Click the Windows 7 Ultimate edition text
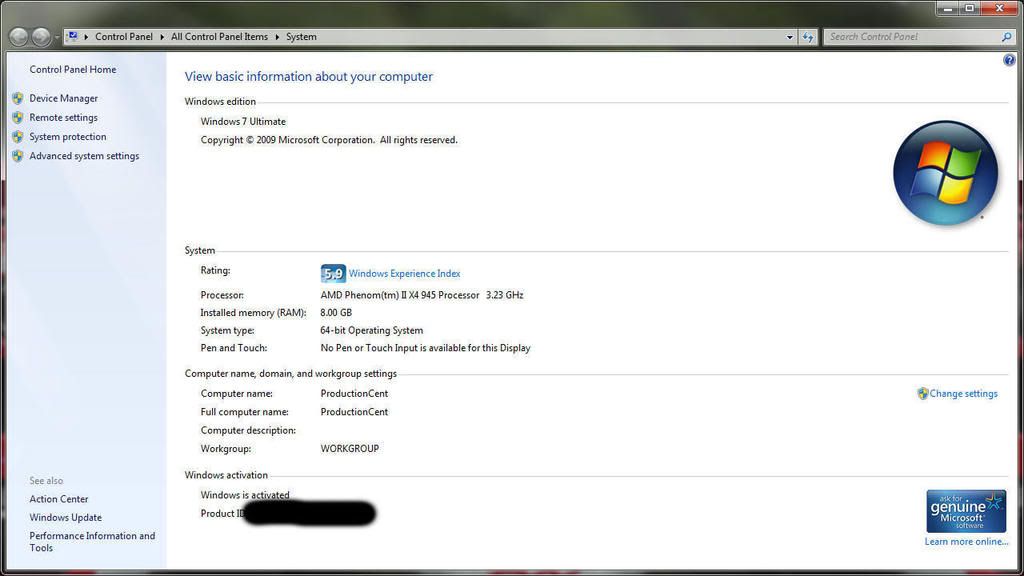 point(243,121)
